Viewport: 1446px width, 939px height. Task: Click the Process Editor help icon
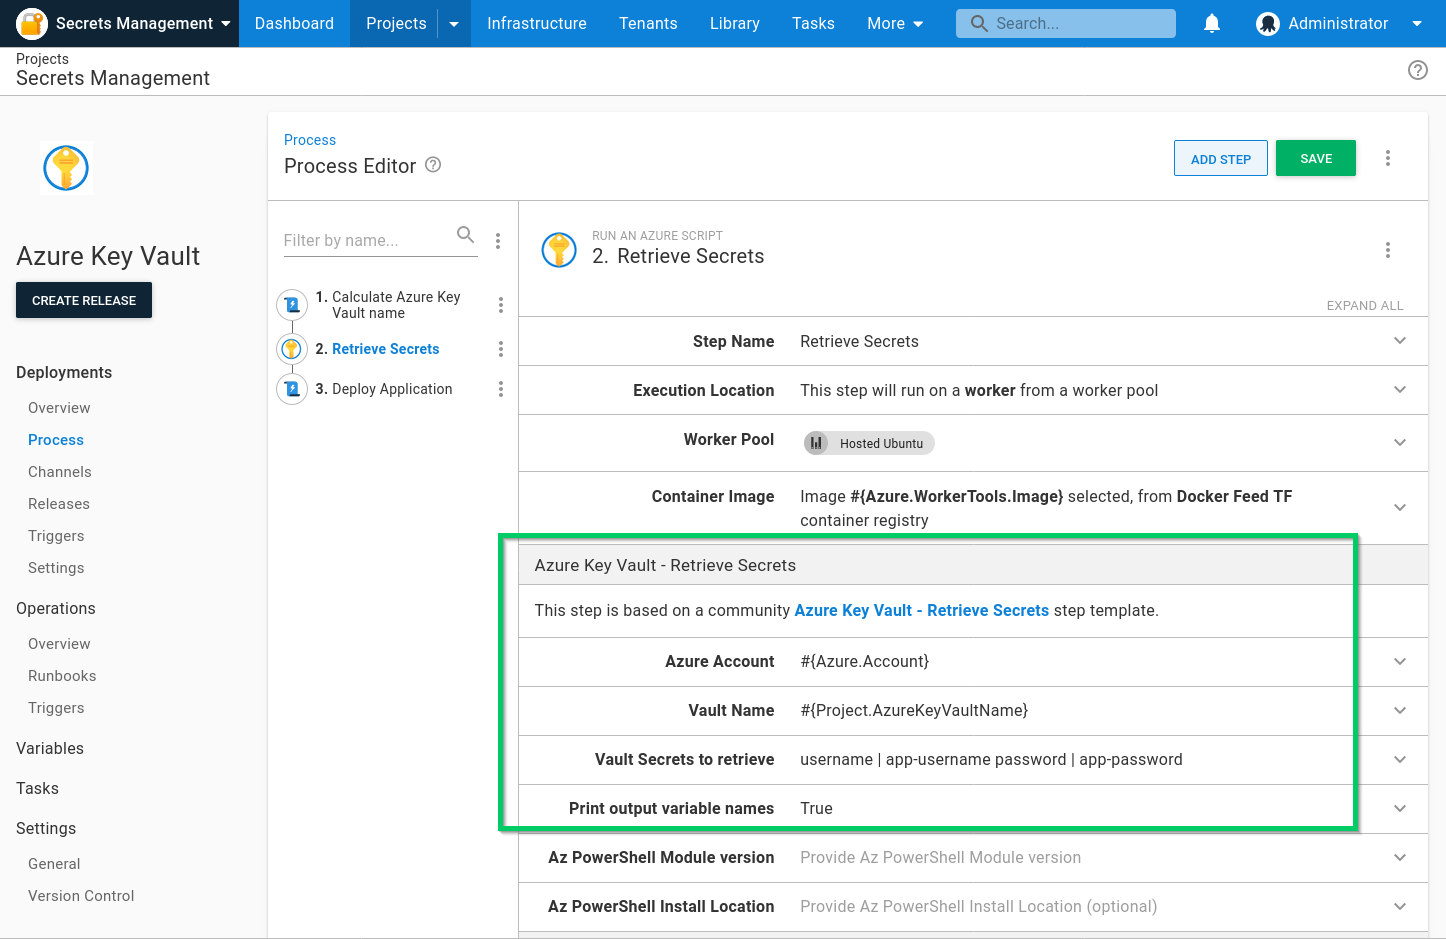click(x=432, y=165)
